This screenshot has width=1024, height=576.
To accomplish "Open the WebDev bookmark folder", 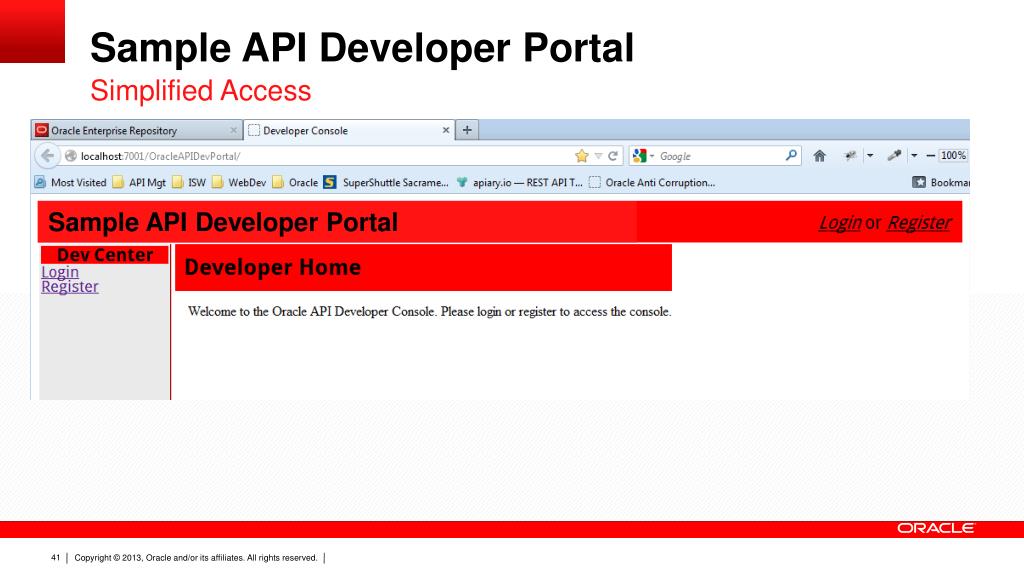I will tap(239, 182).
